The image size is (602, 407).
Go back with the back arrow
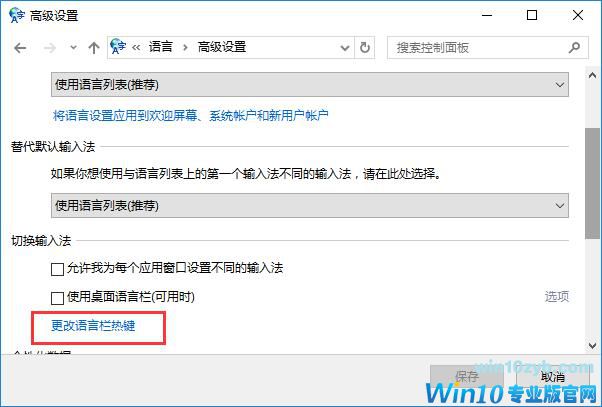20,48
